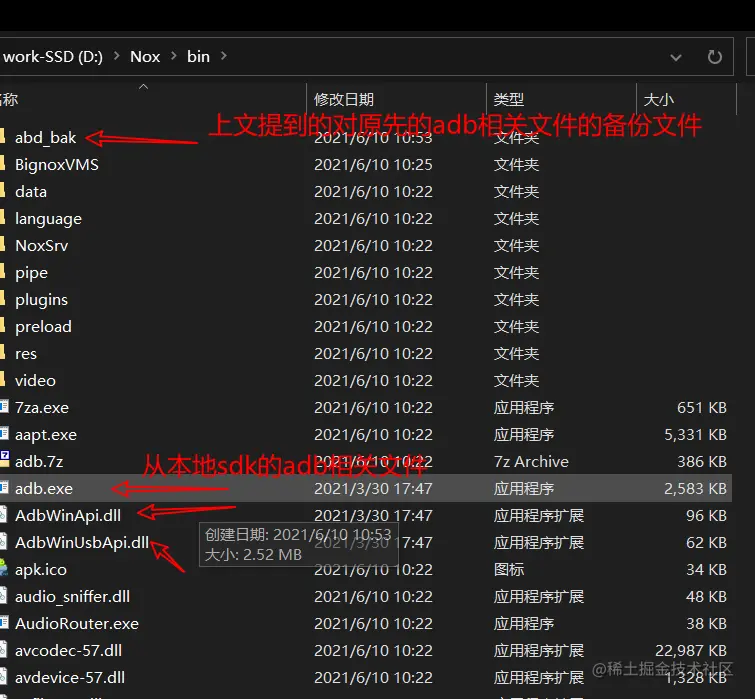
Task: Click the data folder icon
Action: [3, 191]
